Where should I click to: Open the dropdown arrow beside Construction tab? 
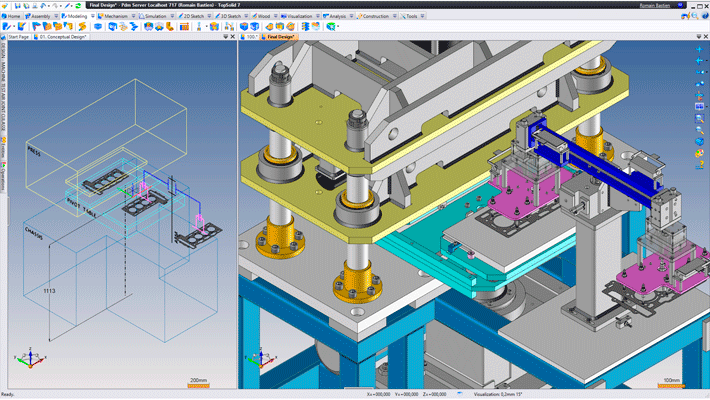click(394, 17)
